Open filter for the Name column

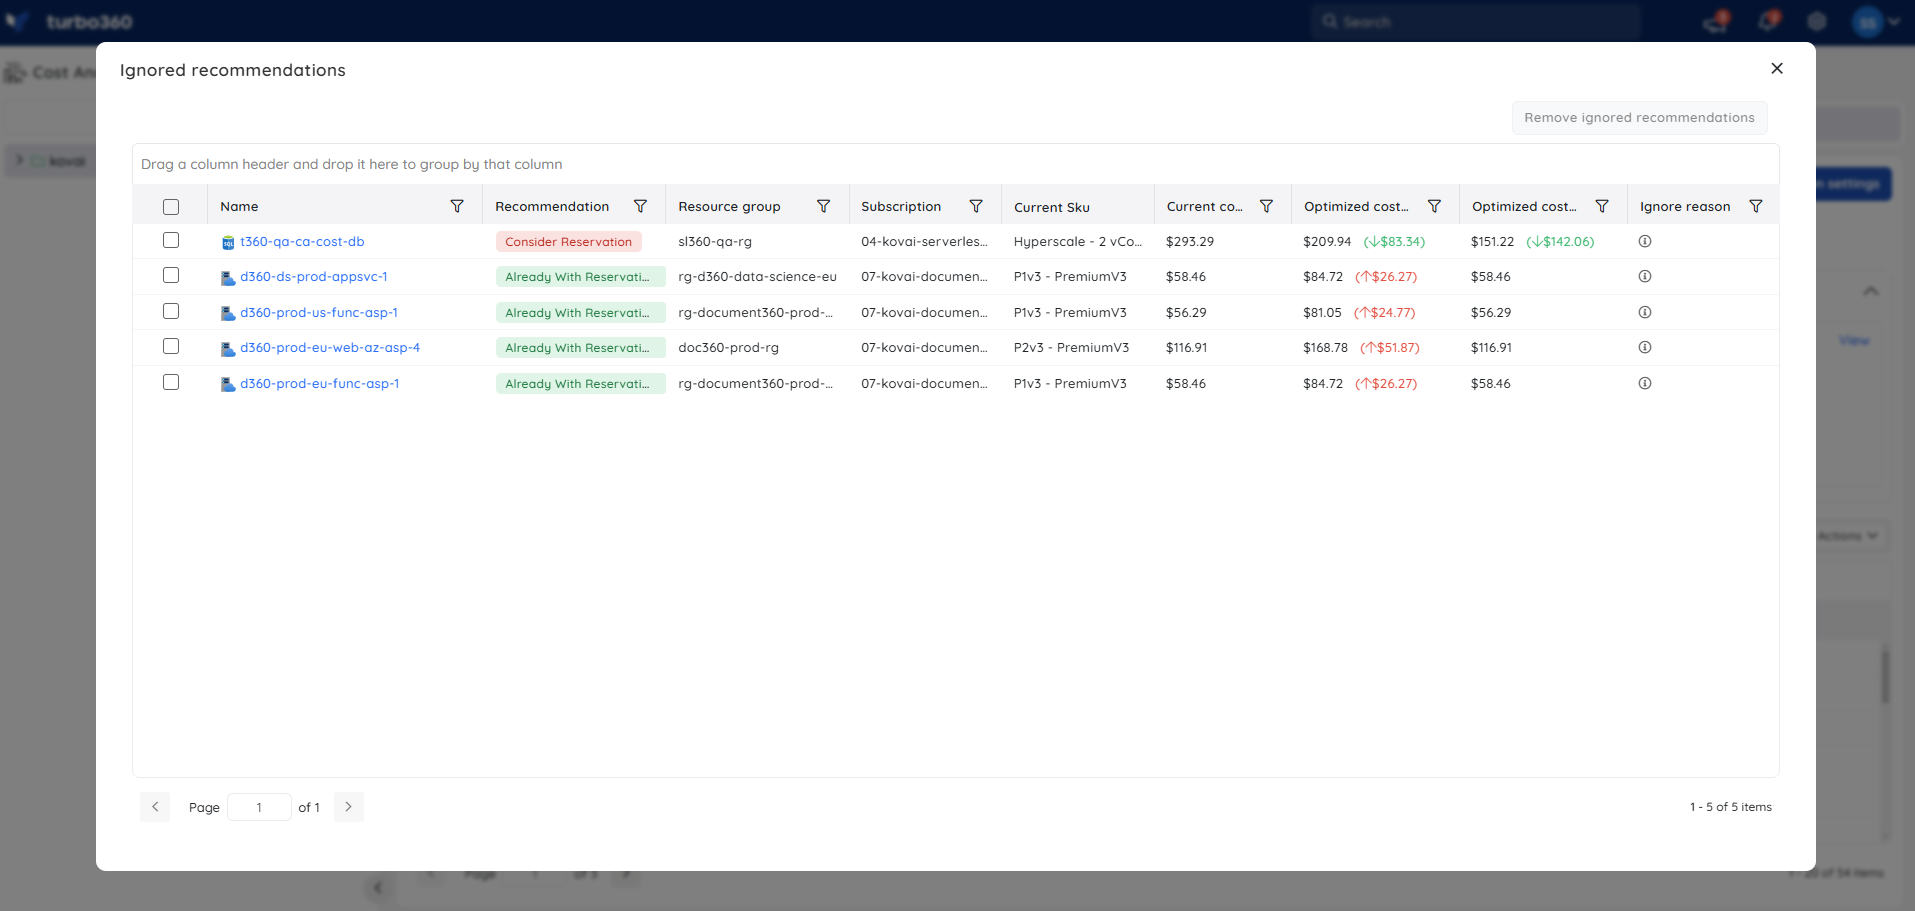pyautogui.click(x=457, y=206)
